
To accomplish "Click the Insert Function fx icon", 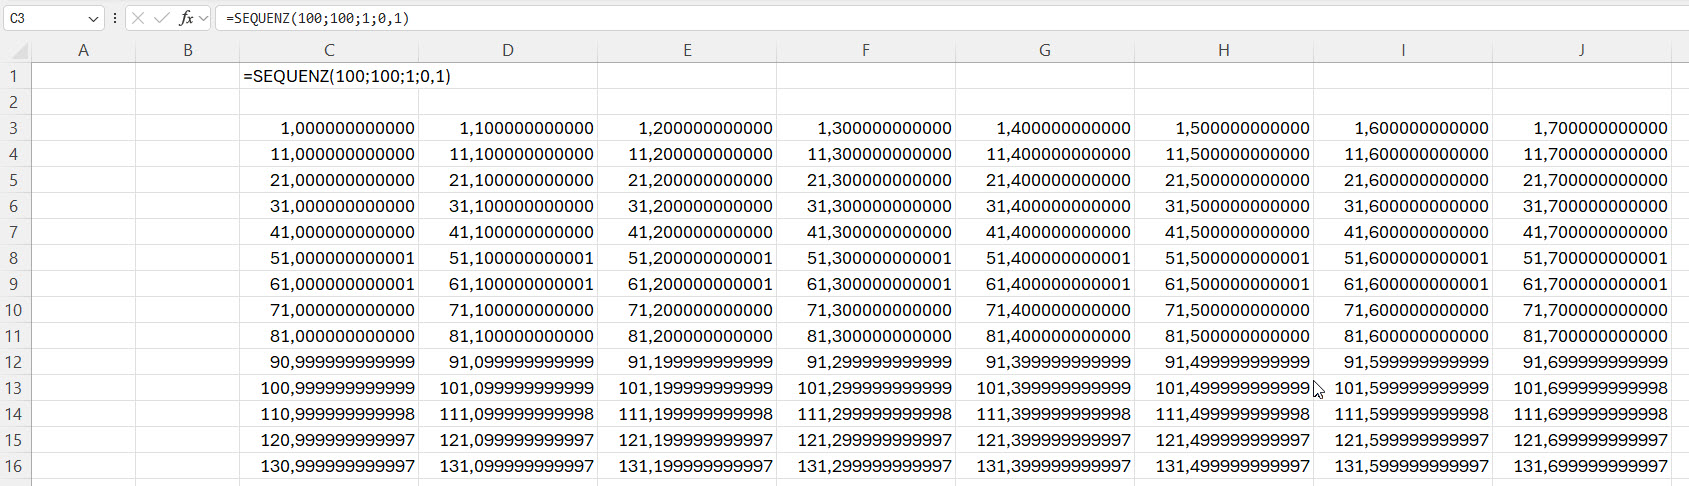I will coord(186,18).
